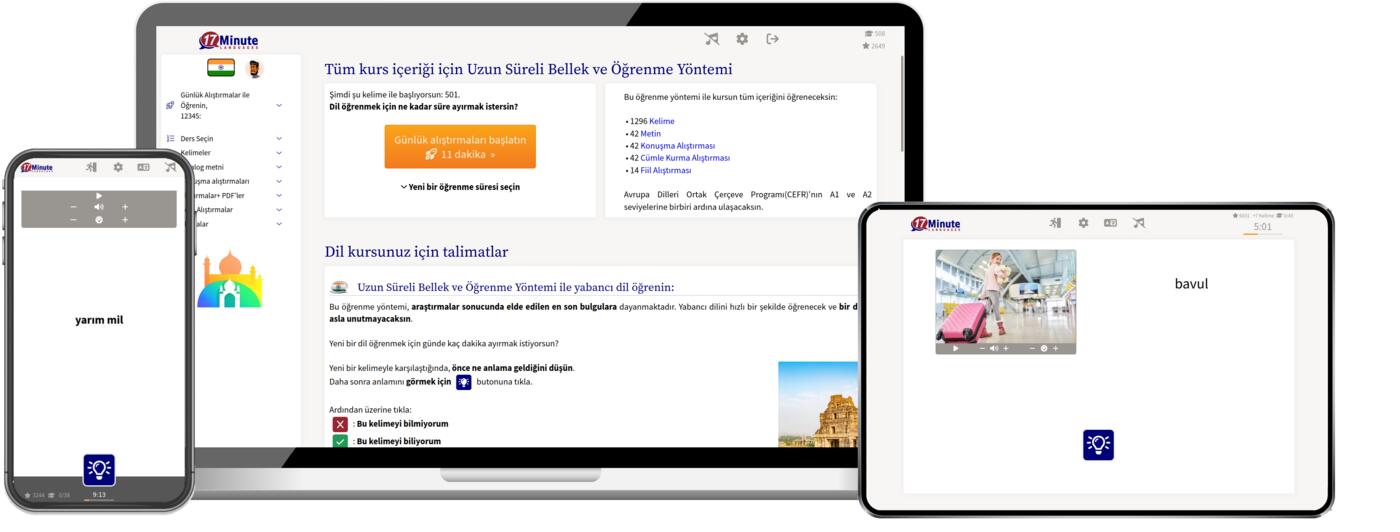The image size is (1400, 532).
Task: Open the Fiil Alıştırması link
Action: coord(666,170)
